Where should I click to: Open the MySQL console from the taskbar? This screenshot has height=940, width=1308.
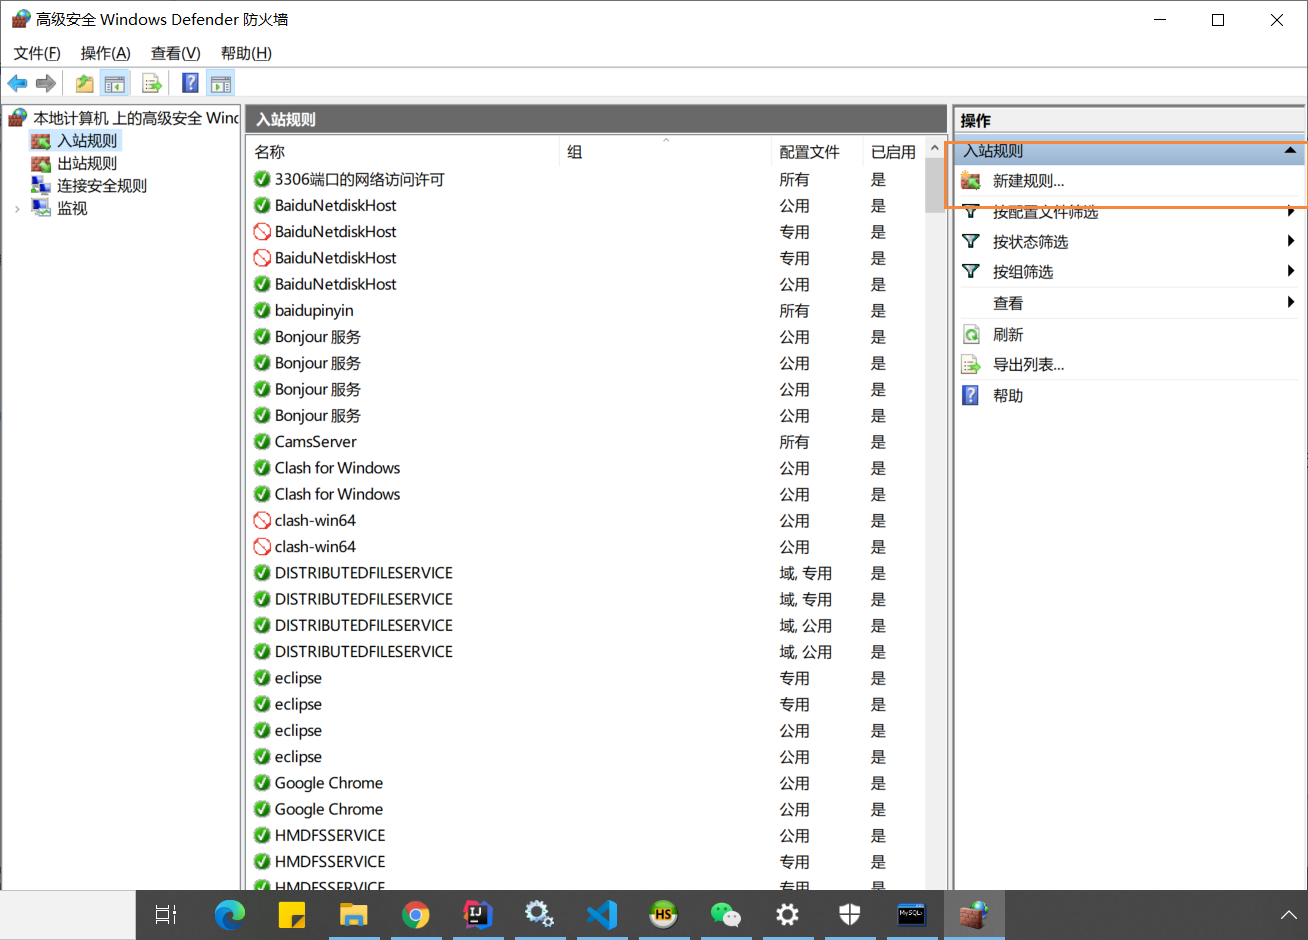pos(911,915)
